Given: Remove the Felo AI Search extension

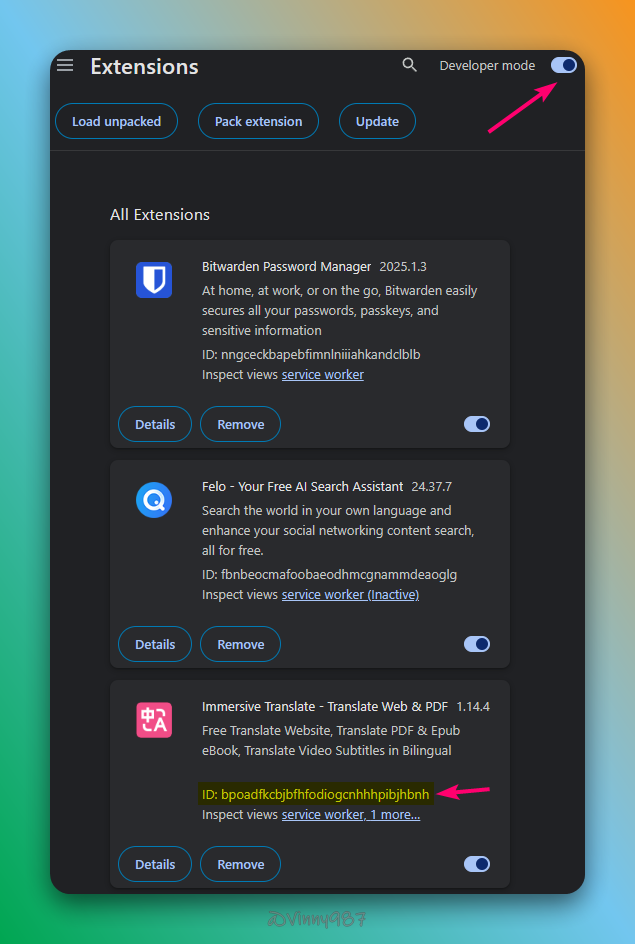Looking at the screenshot, I should 240,644.
